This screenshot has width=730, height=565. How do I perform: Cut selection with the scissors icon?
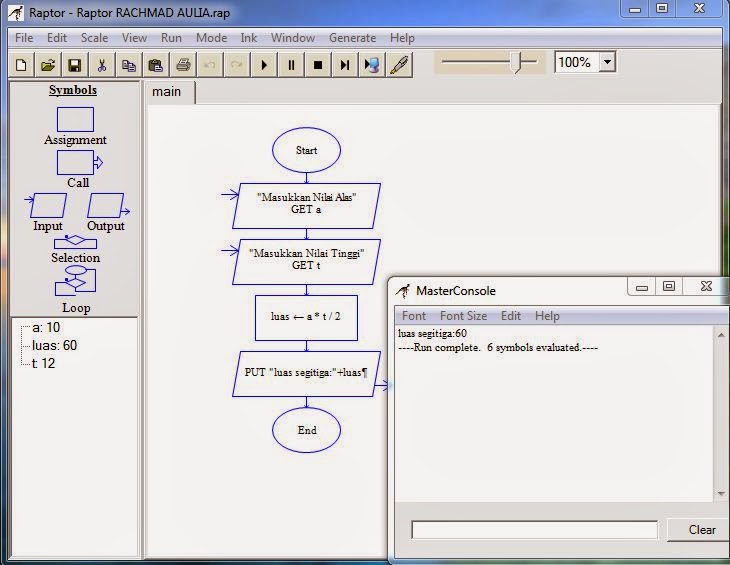(x=101, y=65)
